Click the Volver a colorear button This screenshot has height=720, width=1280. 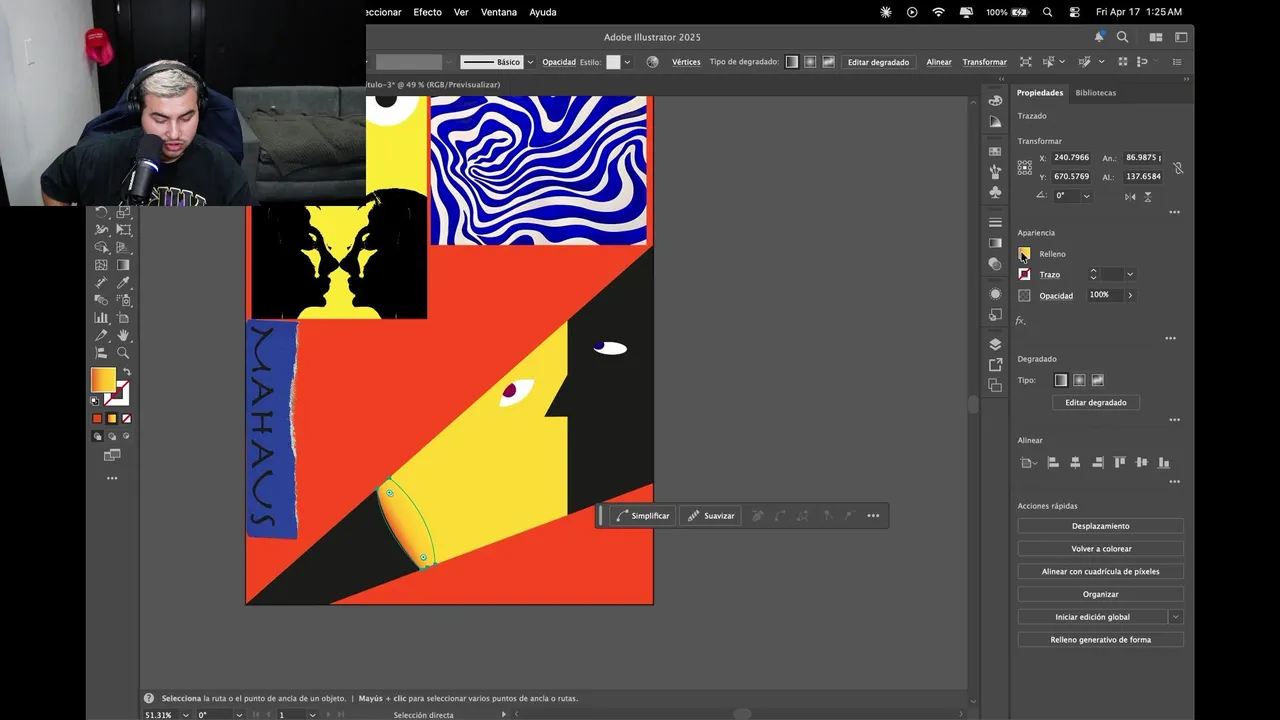(1100, 549)
